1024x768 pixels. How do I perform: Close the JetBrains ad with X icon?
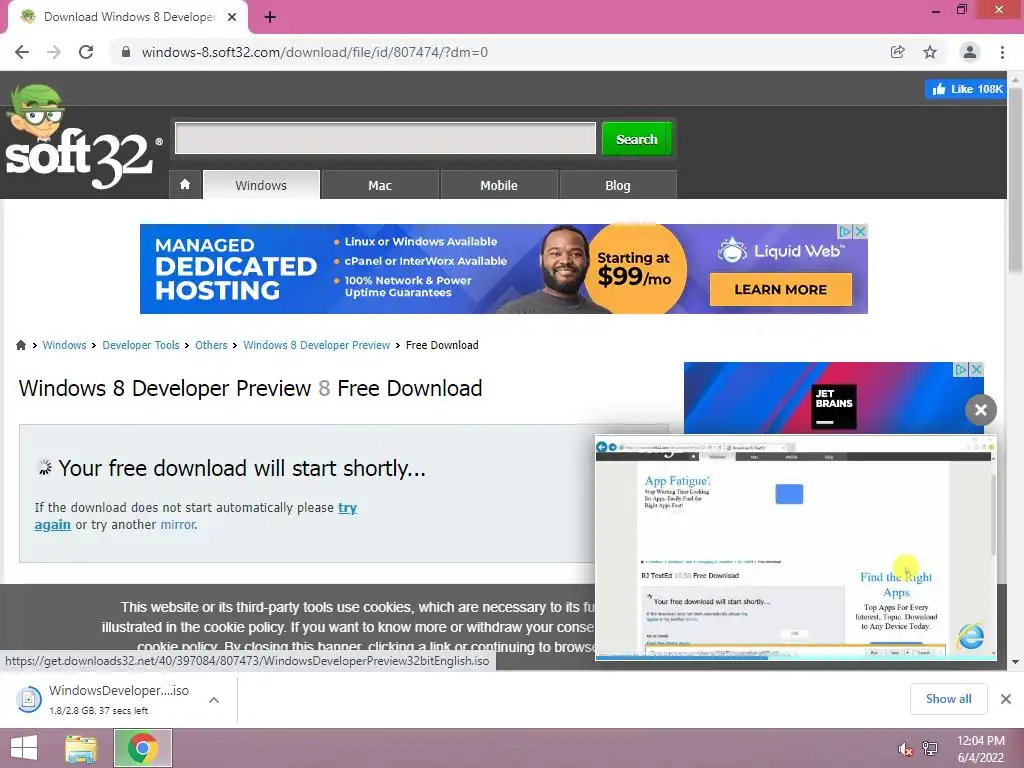(976, 370)
